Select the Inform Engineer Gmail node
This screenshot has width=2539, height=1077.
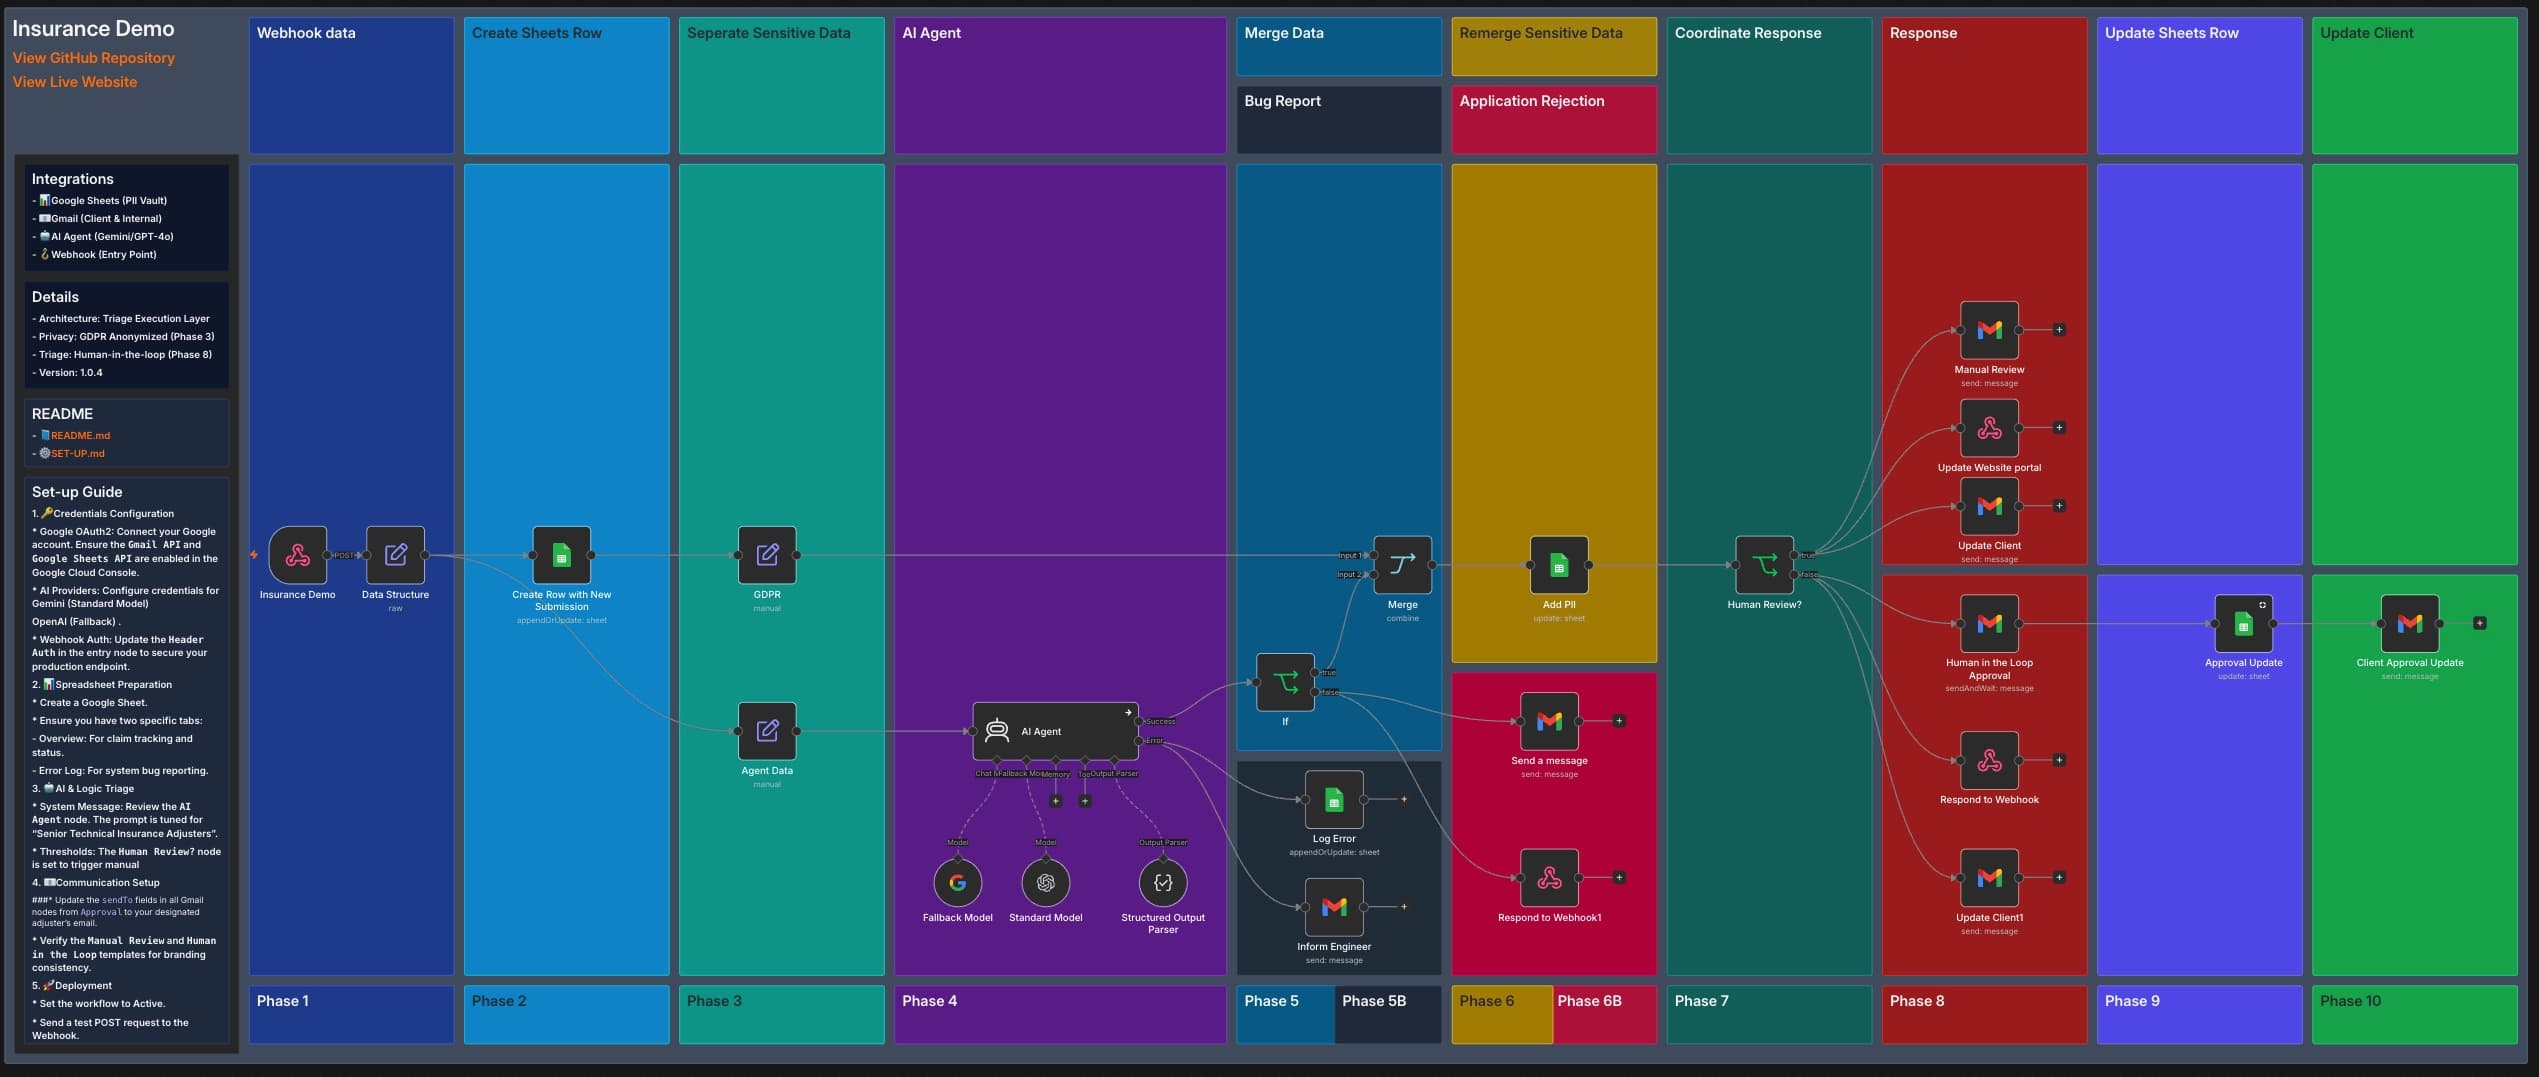click(1334, 907)
